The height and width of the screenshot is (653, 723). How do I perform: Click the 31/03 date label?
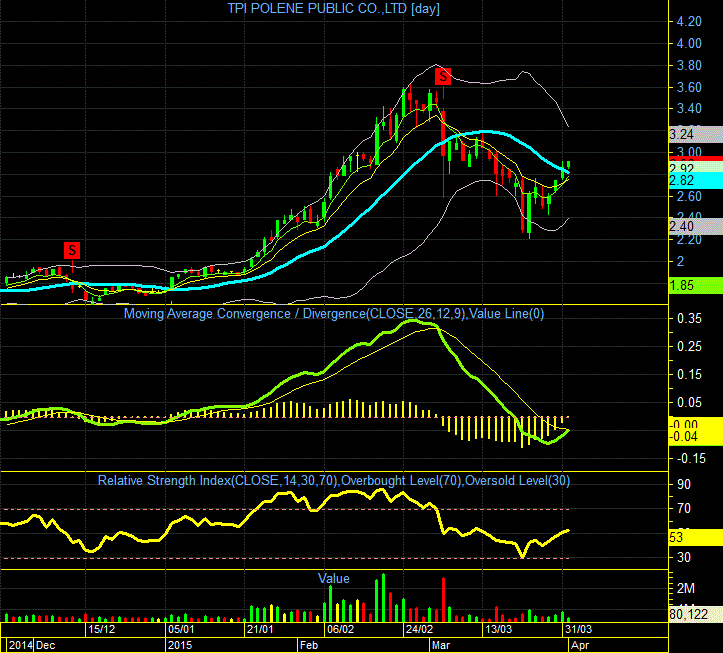(579, 629)
